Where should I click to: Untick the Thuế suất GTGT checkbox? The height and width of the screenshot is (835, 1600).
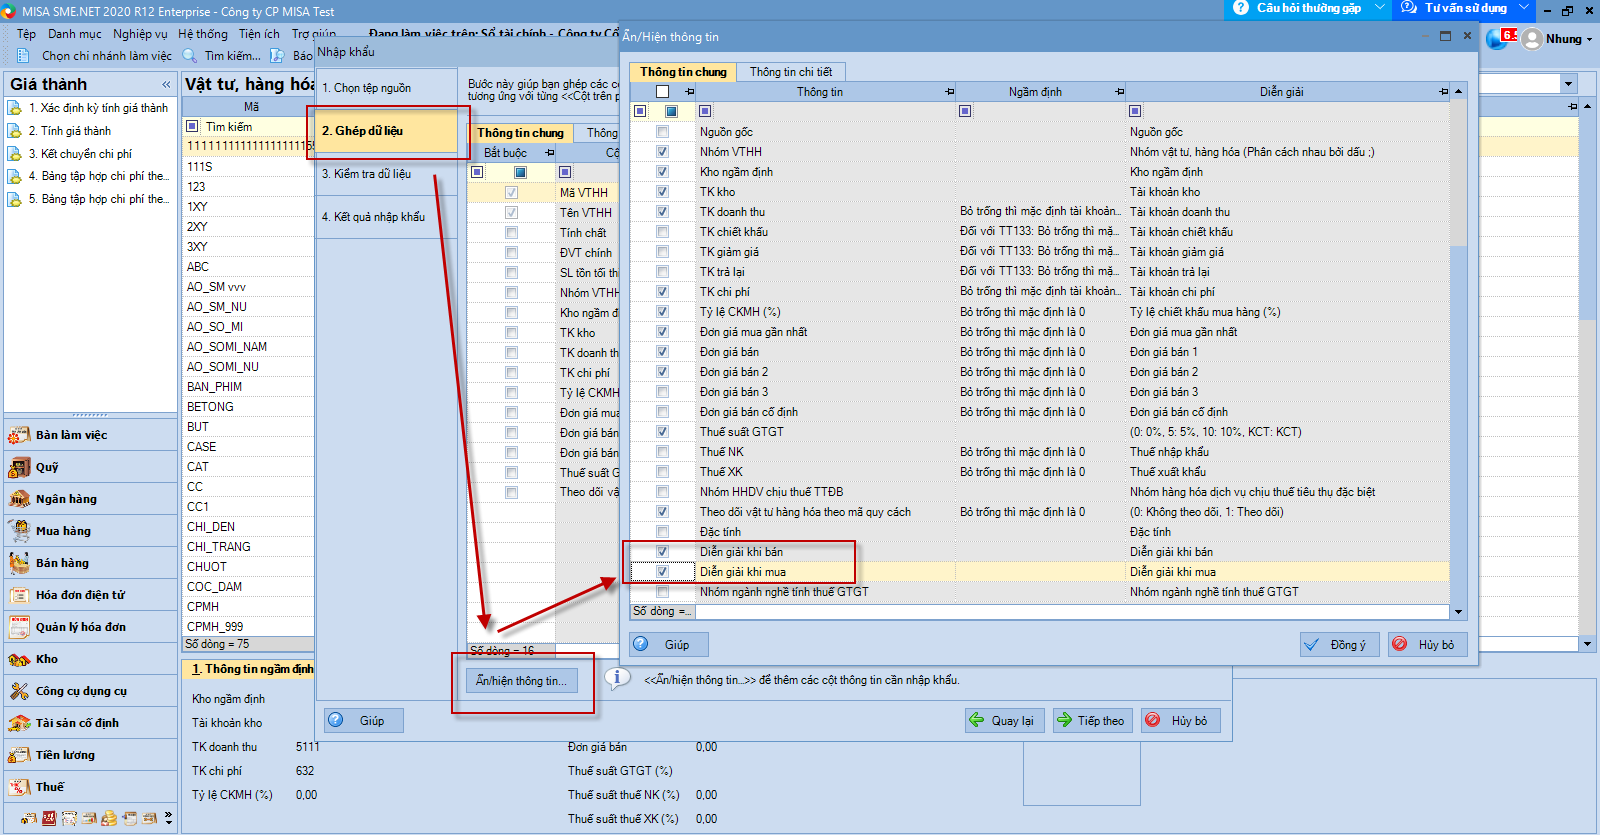click(x=662, y=432)
